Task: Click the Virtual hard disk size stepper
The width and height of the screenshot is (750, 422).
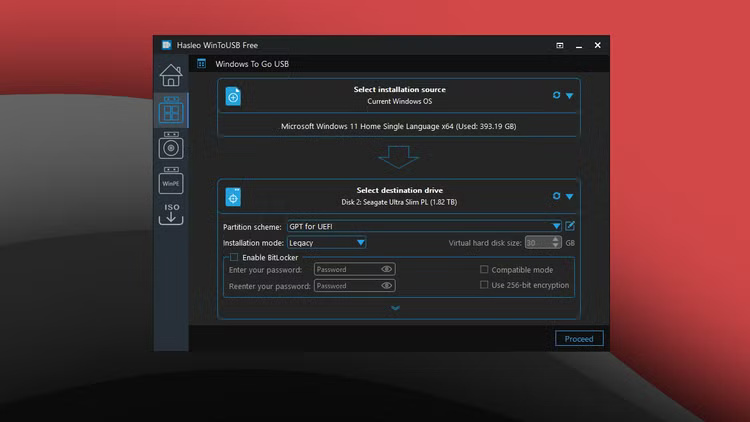Action: point(556,242)
